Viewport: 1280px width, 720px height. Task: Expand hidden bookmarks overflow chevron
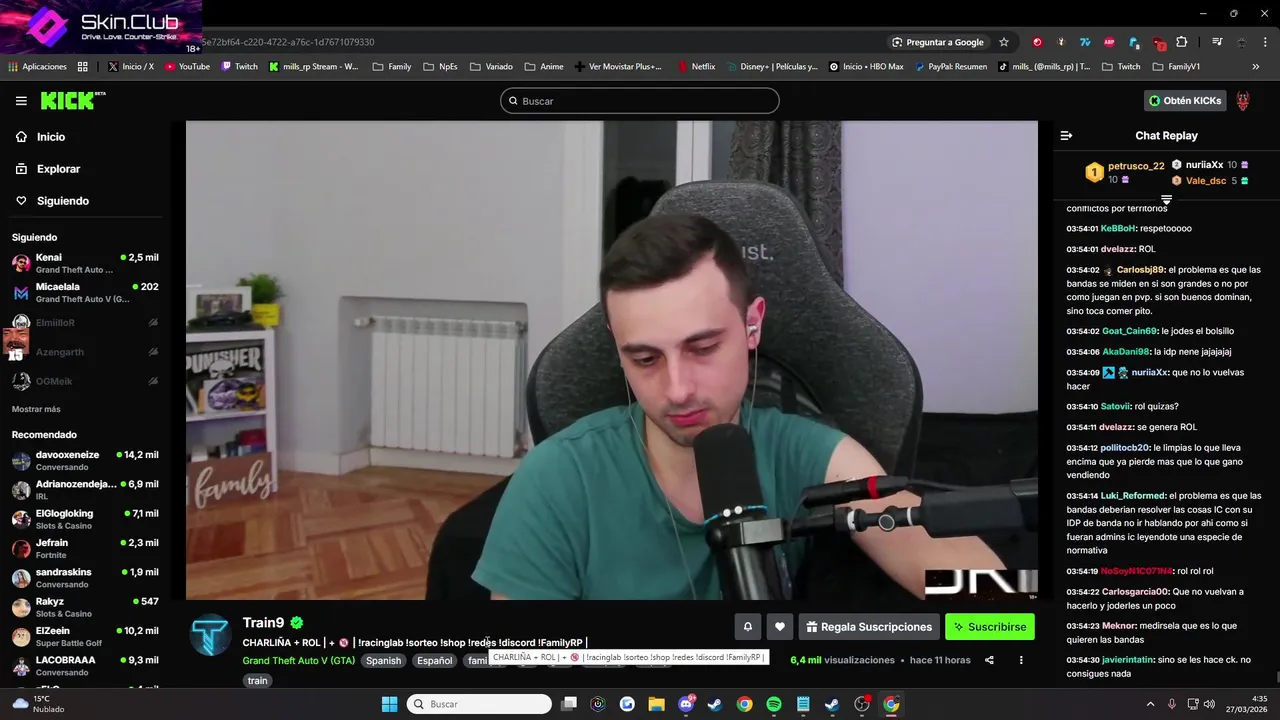pyautogui.click(x=1256, y=67)
